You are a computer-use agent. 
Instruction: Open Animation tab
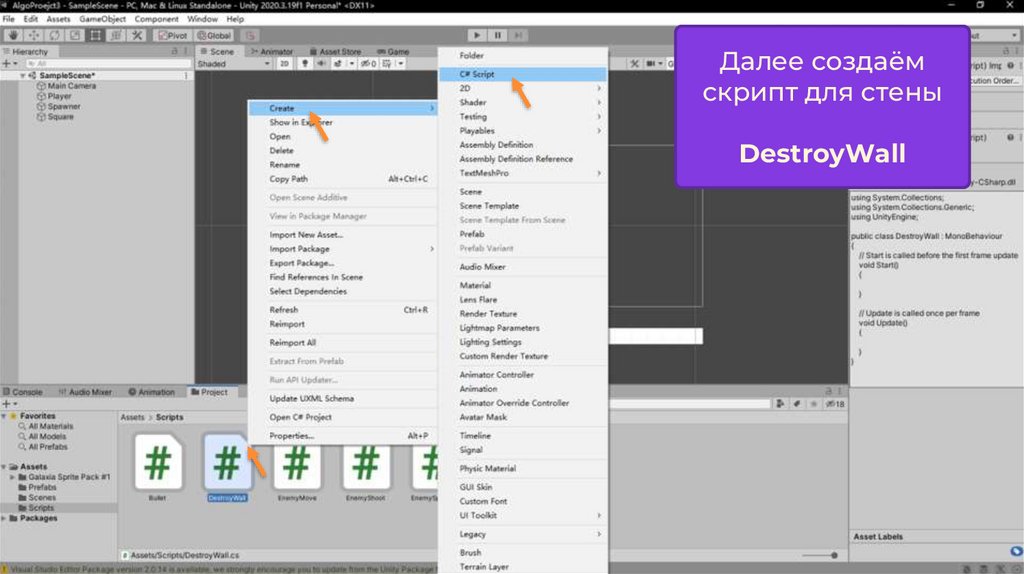click(x=152, y=392)
